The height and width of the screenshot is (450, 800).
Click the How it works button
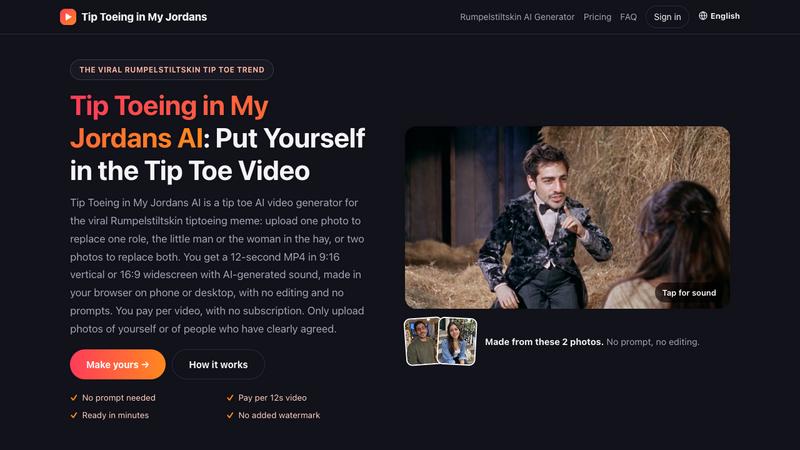pos(218,364)
